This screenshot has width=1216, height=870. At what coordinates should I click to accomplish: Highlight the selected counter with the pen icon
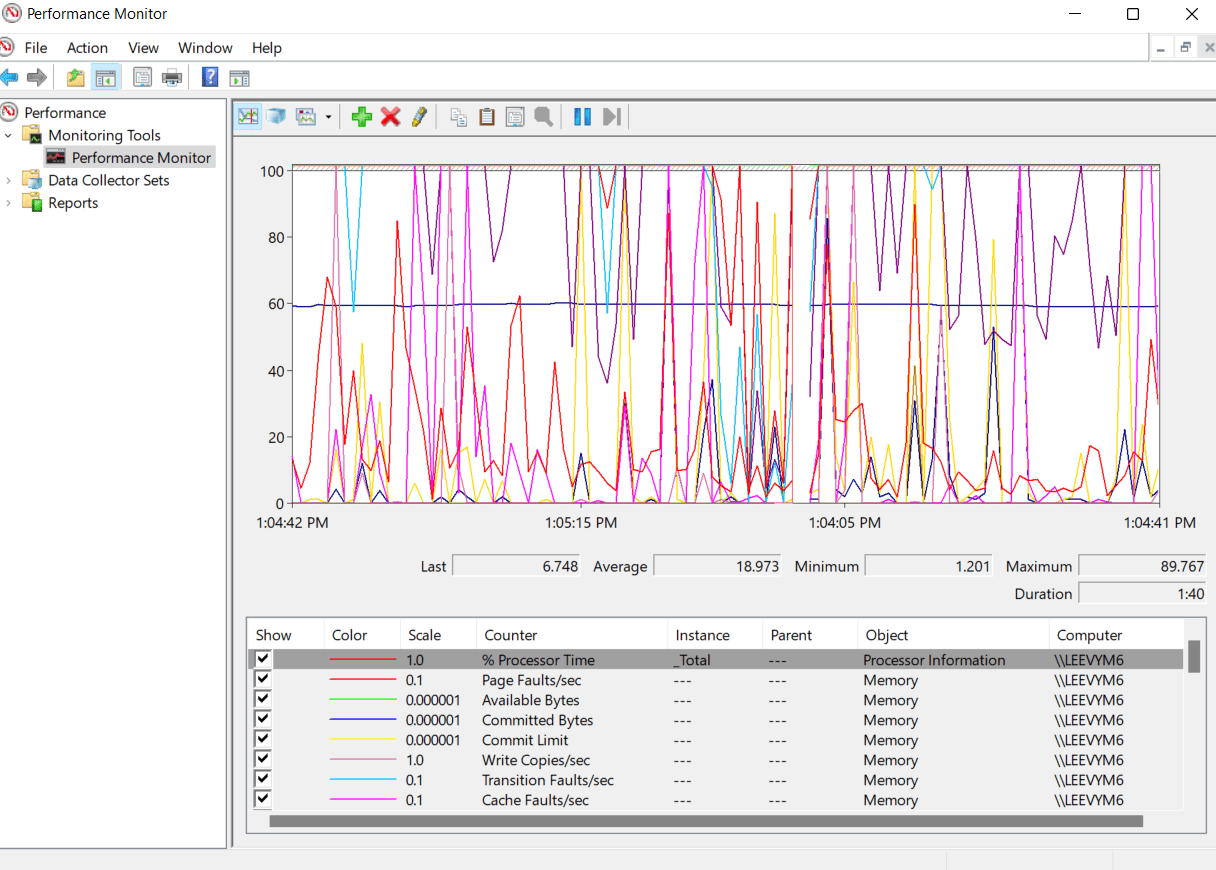point(418,116)
